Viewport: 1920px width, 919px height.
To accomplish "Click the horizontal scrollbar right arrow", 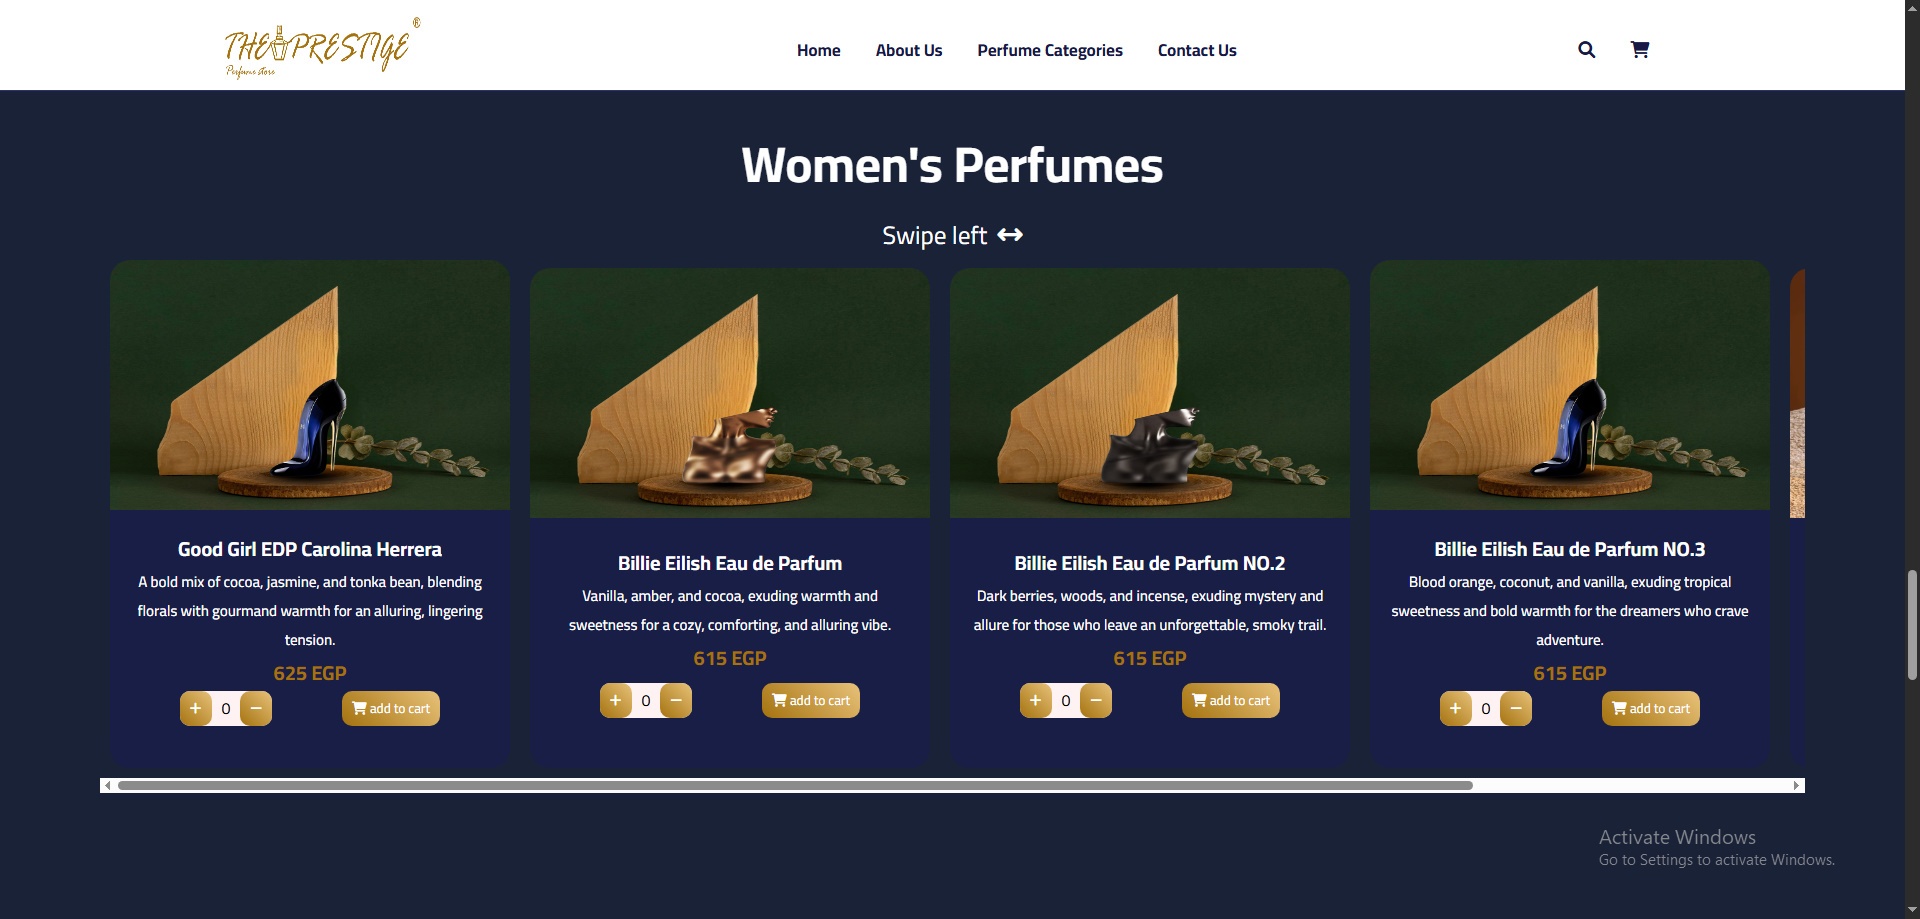I will coord(1797,785).
